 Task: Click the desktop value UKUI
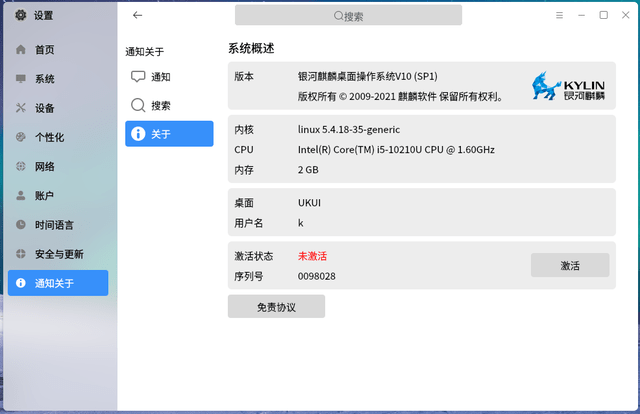pos(309,203)
